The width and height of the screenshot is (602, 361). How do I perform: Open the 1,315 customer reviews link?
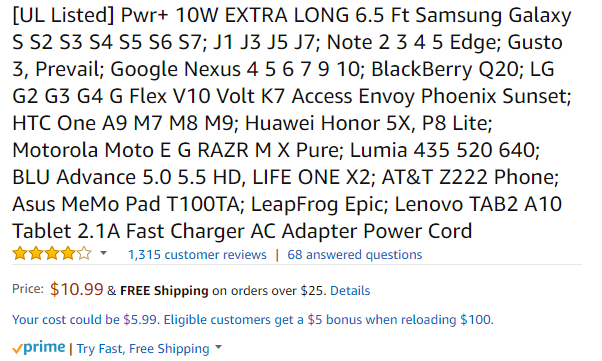[197, 255]
